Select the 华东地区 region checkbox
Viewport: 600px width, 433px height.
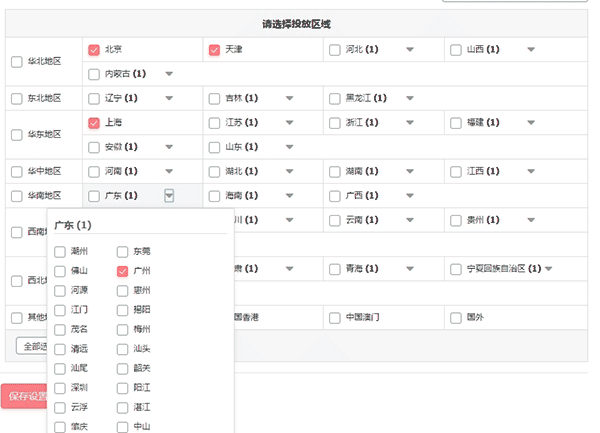(x=16, y=135)
